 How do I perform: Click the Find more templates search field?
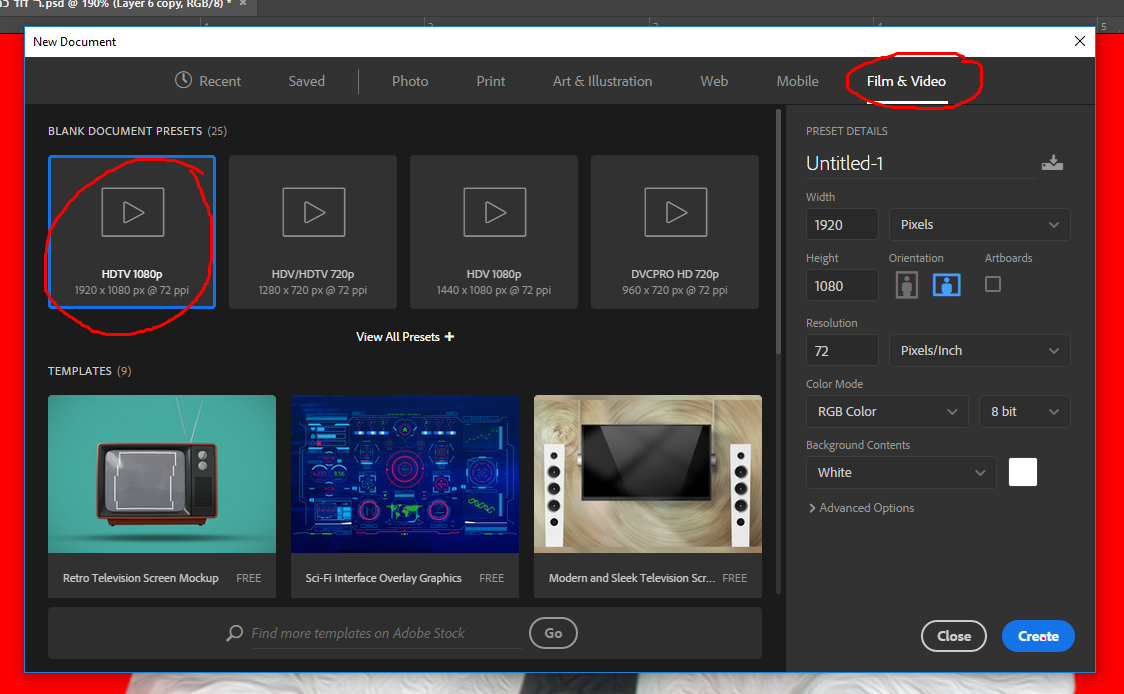pyautogui.click(x=386, y=633)
